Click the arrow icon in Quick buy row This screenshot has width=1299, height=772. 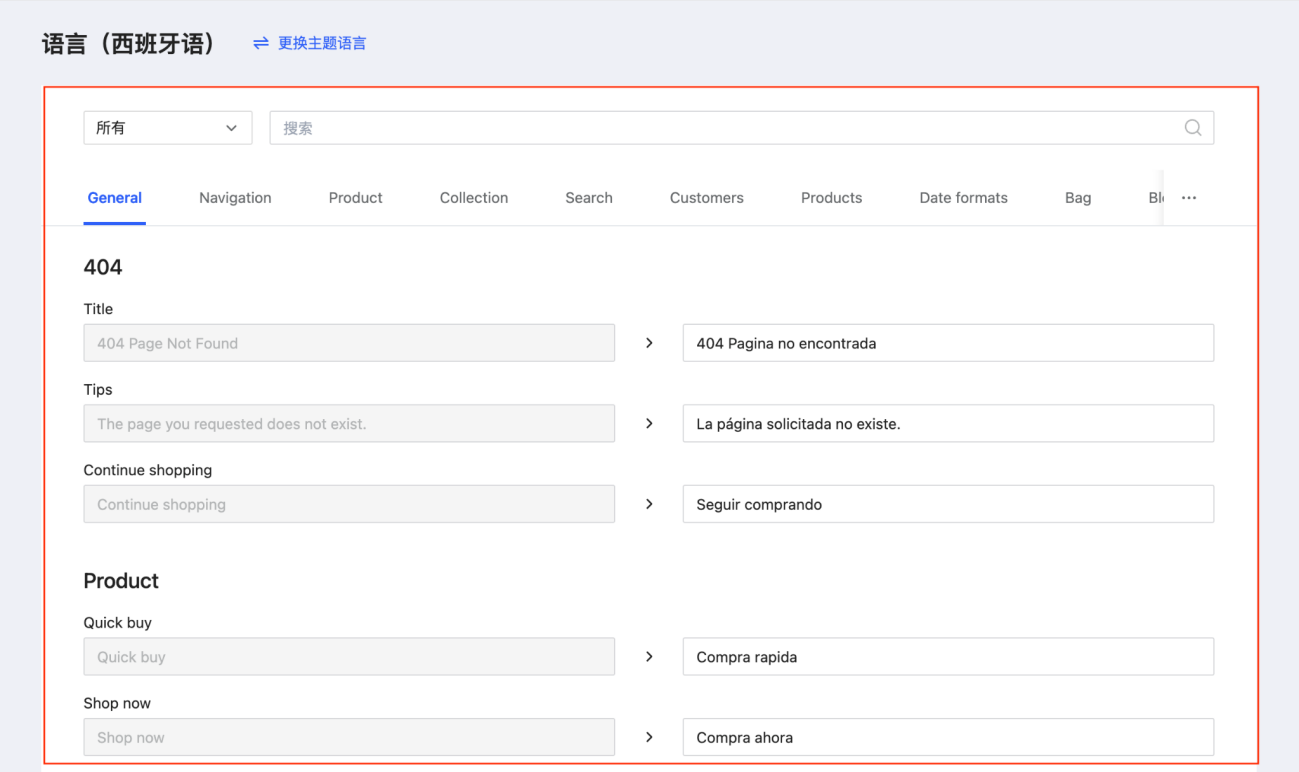coord(649,657)
